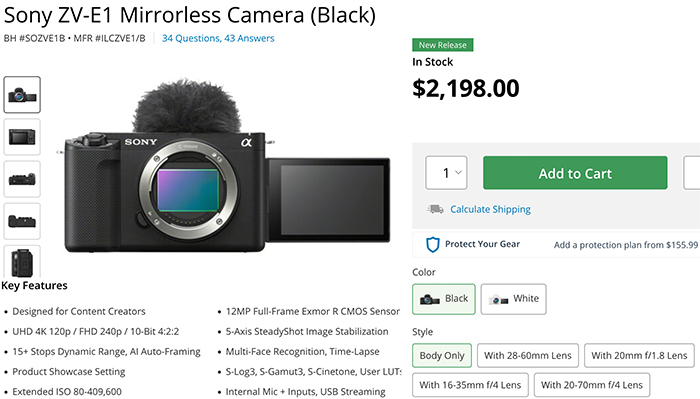
Task: Show the bottom view camera thumbnail
Action: (x=22, y=221)
